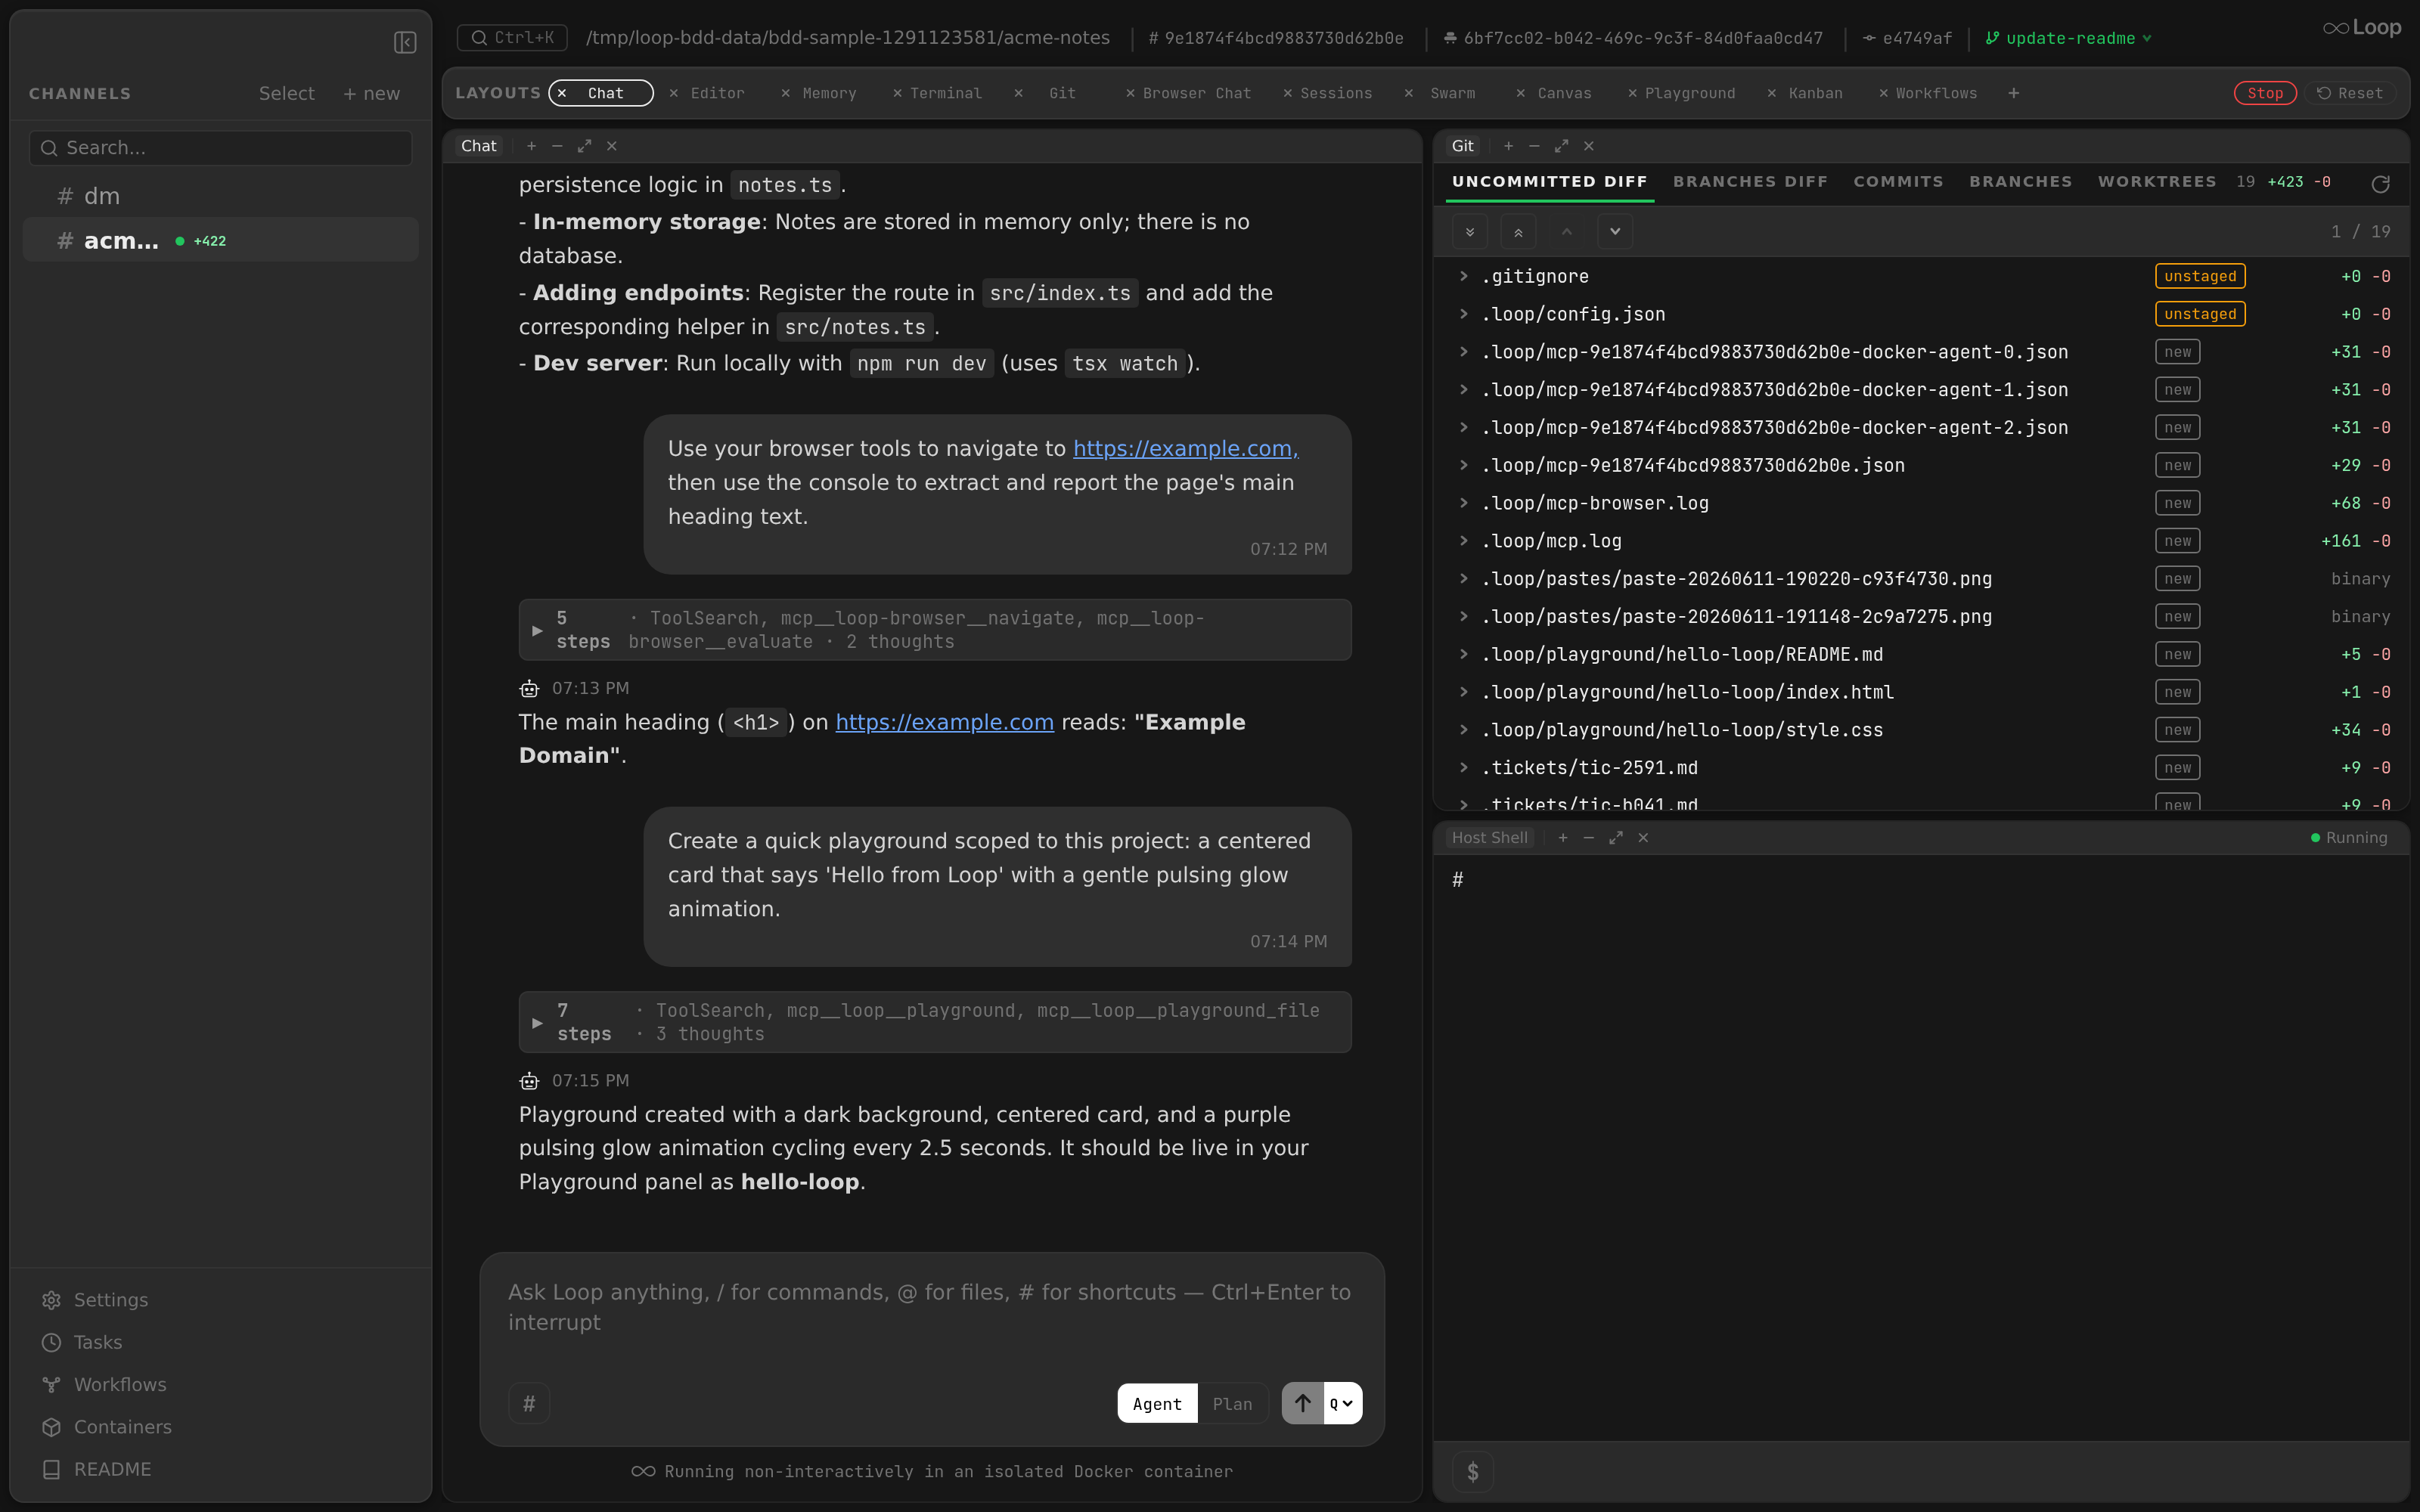This screenshot has height=1512, width=2420.
Task: Switch to the Memory layout
Action: coord(829,93)
